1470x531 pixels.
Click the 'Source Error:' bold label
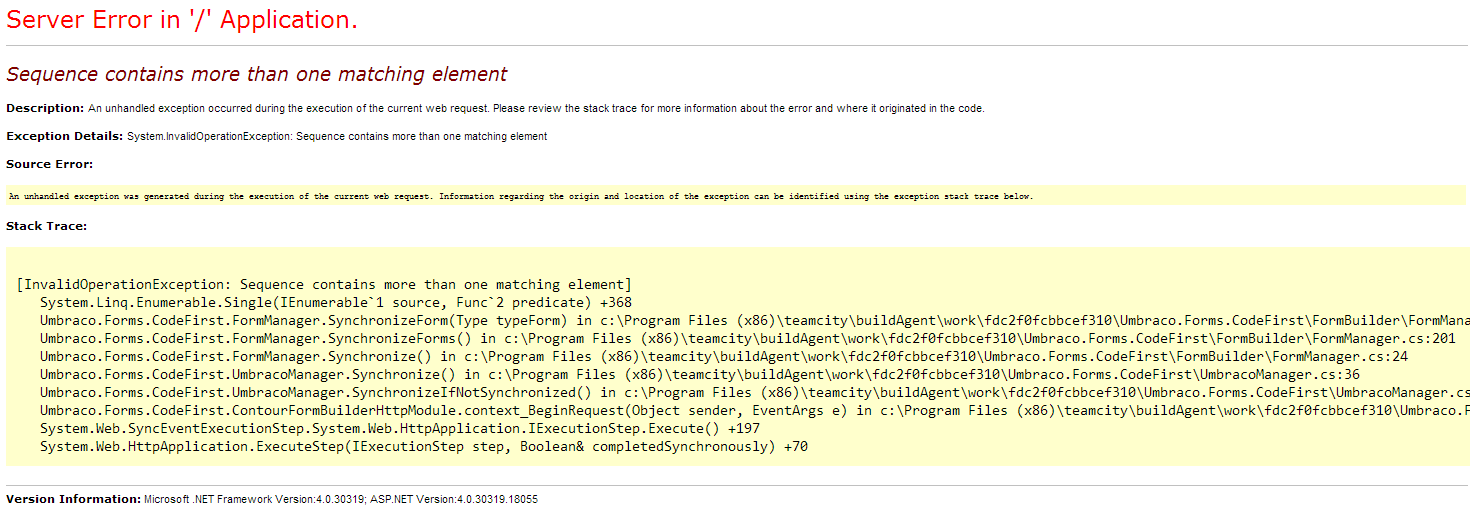[49, 164]
